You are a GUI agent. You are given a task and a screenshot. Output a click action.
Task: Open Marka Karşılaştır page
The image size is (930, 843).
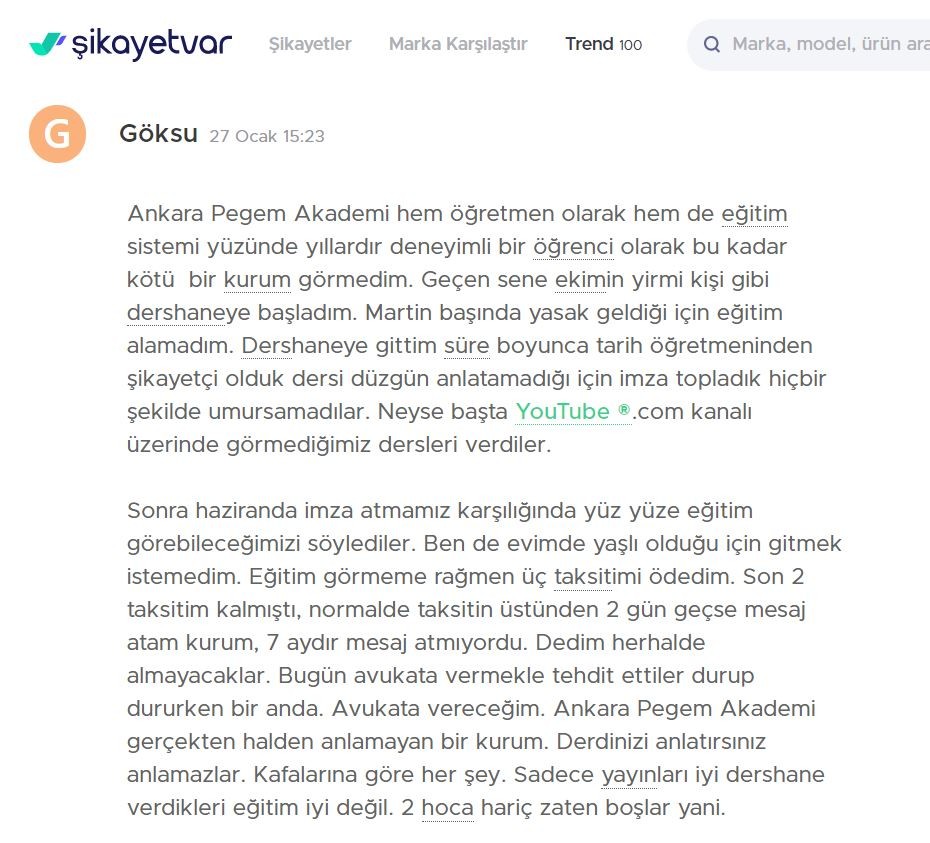458,44
